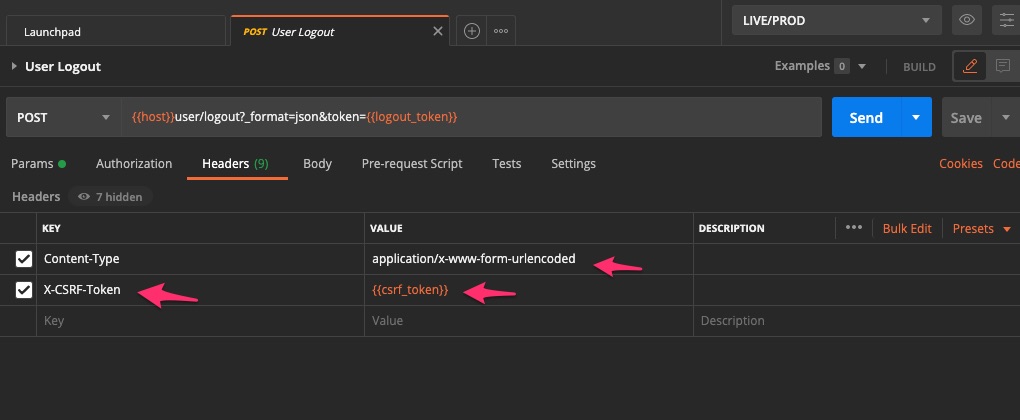This screenshot has width=1020, height=420.
Task: Close the User Logout tab
Action: pyautogui.click(x=437, y=31)
